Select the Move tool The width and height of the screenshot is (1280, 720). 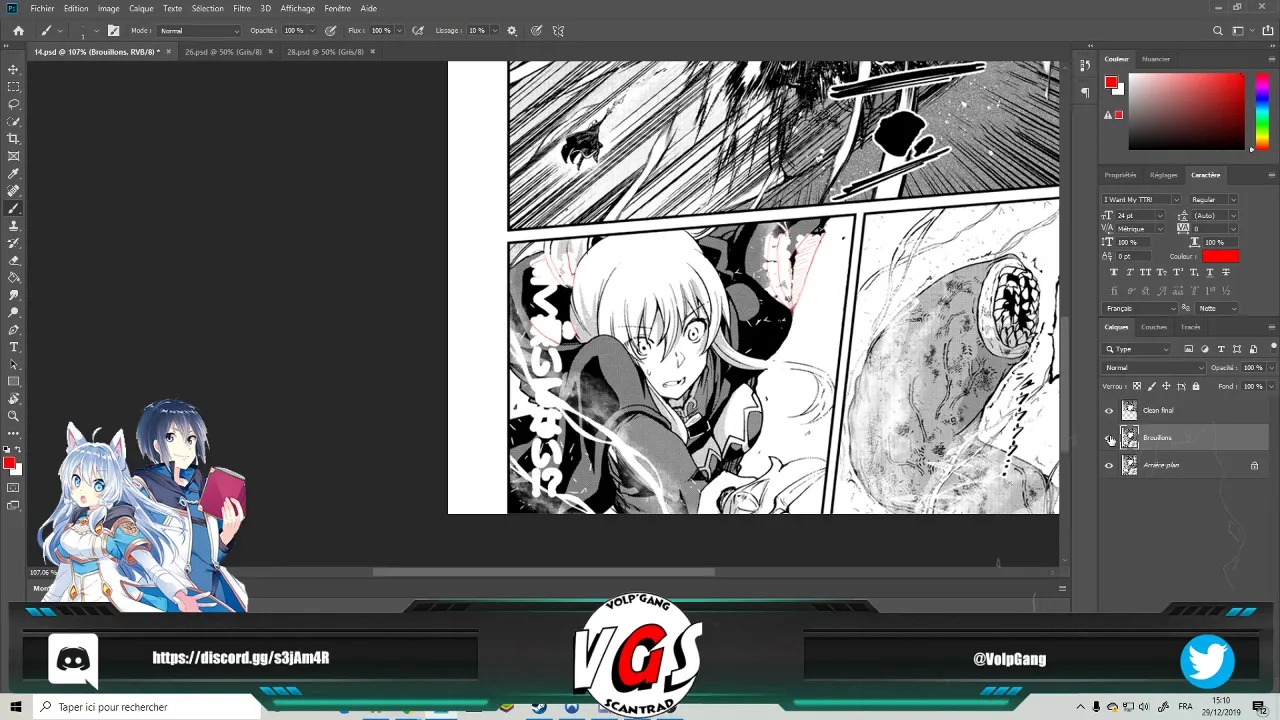(x=13, y=69)
